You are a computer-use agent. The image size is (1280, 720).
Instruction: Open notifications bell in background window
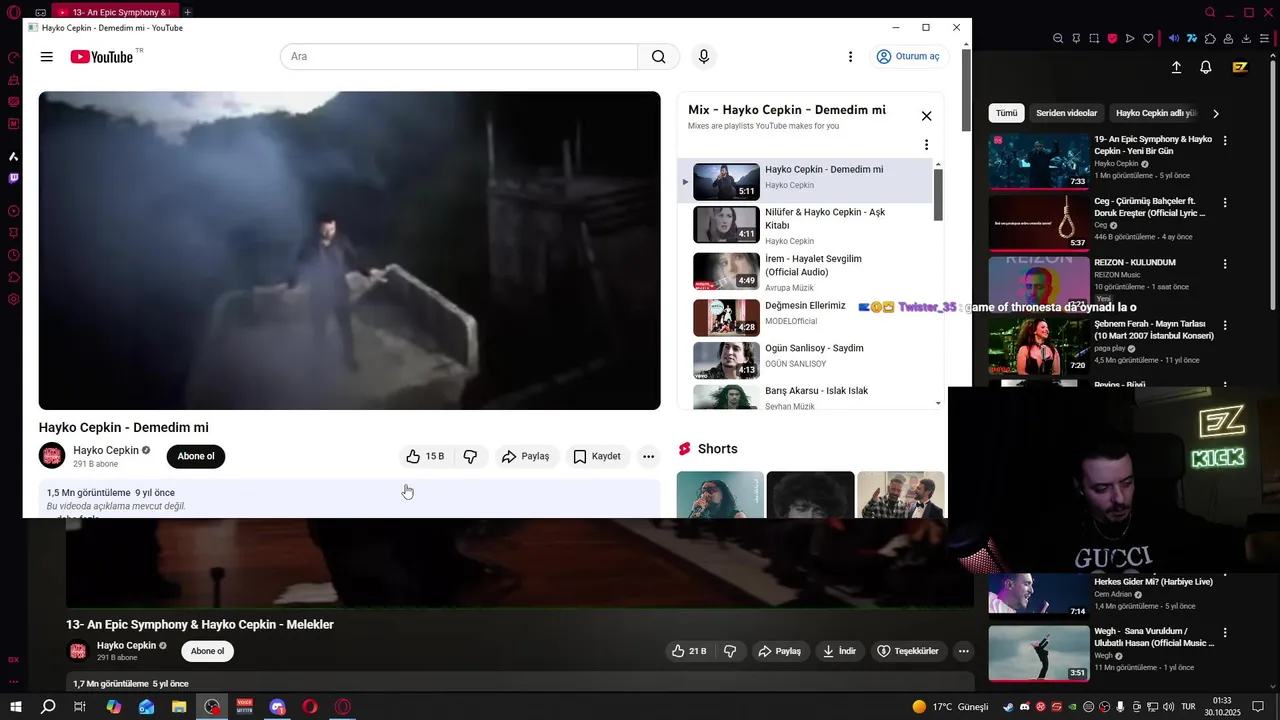coord(1206,67)
